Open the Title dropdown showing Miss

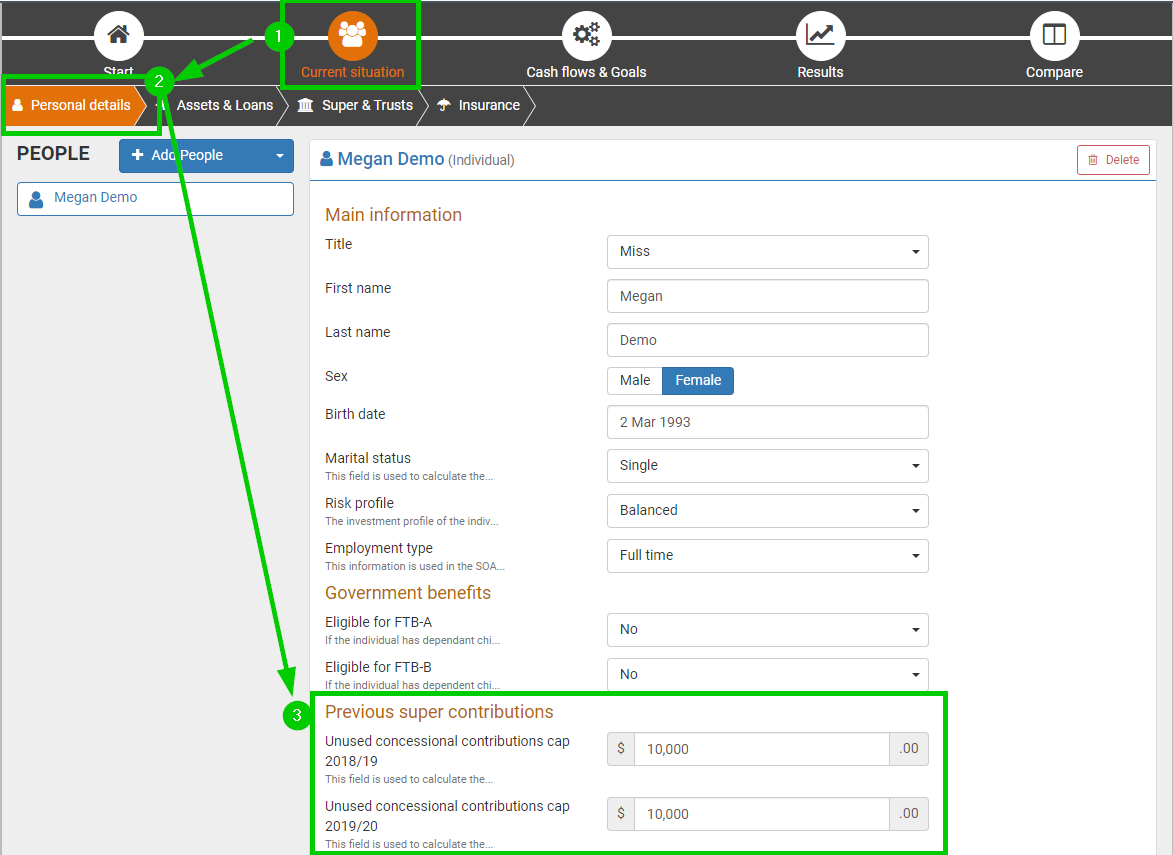(x=767, y=252)
